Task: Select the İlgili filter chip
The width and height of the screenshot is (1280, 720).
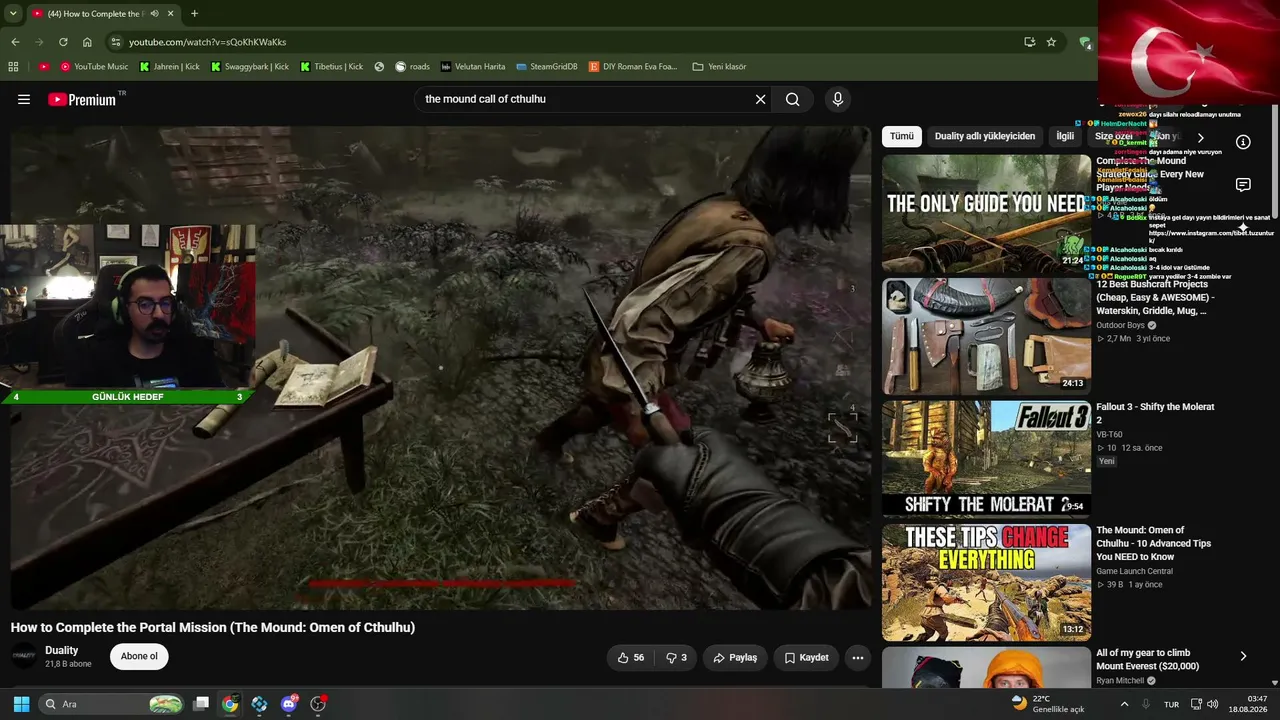Action: tap(1065, 136)
